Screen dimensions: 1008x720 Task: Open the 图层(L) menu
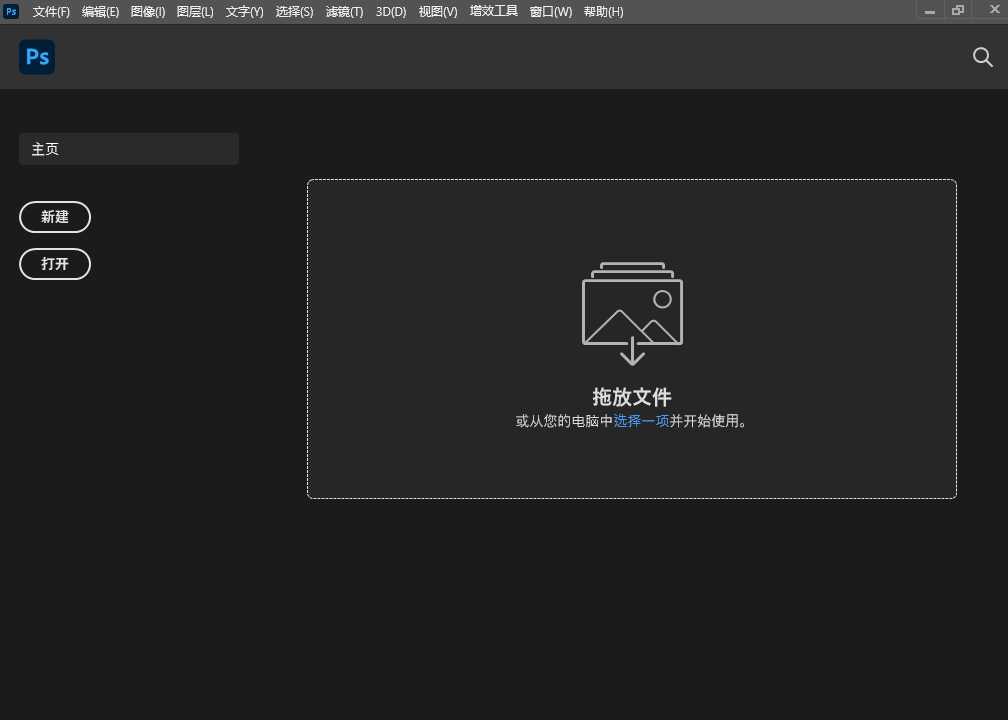coord(195,11)
